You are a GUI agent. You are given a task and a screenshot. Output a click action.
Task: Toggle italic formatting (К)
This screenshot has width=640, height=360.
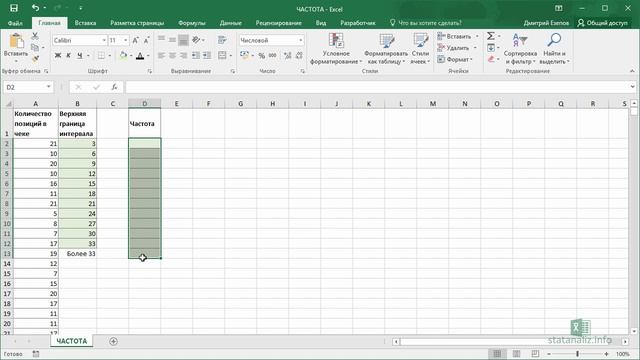point(69,56)
